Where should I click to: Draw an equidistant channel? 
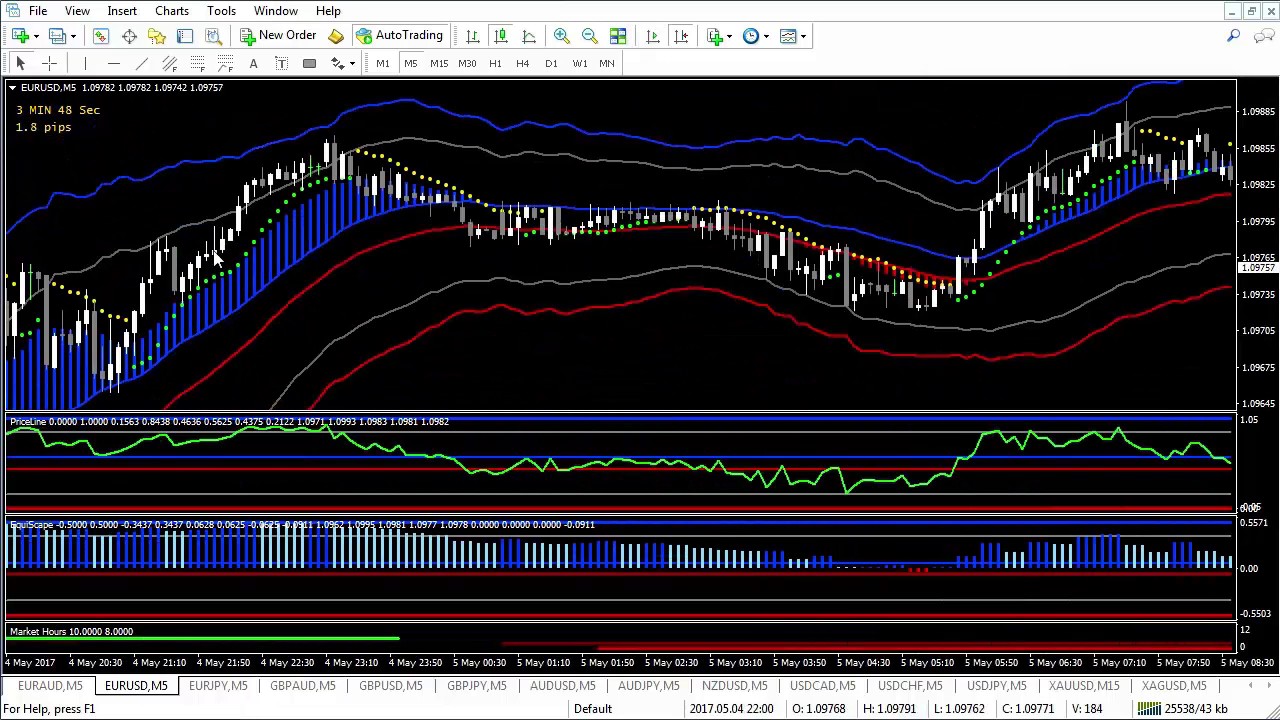169,63
